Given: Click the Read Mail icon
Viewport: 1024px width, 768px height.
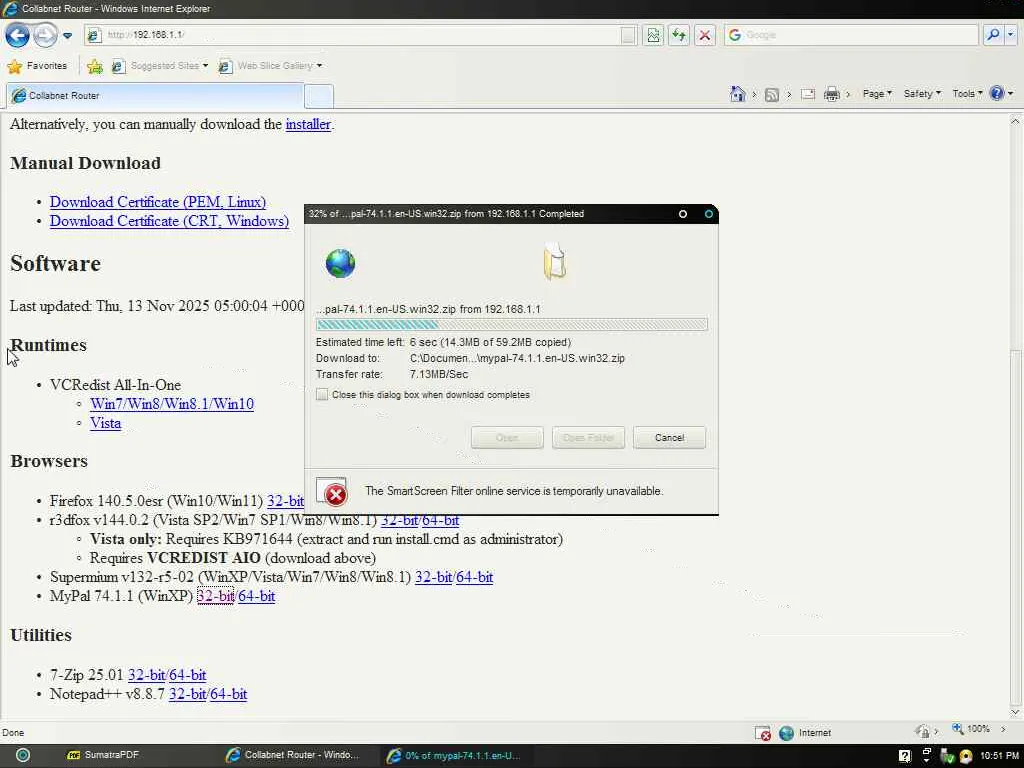Looking at the screenshot, I should point(808,94).
